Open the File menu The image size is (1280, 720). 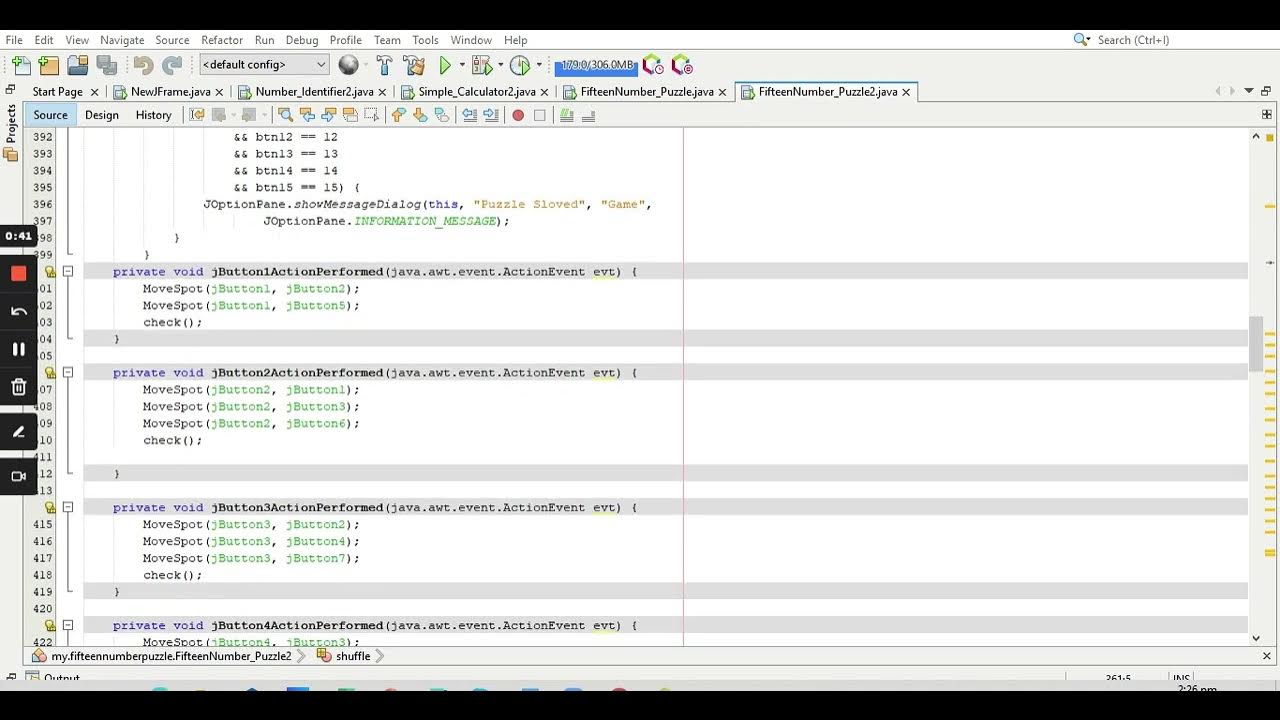pos(14,40)
